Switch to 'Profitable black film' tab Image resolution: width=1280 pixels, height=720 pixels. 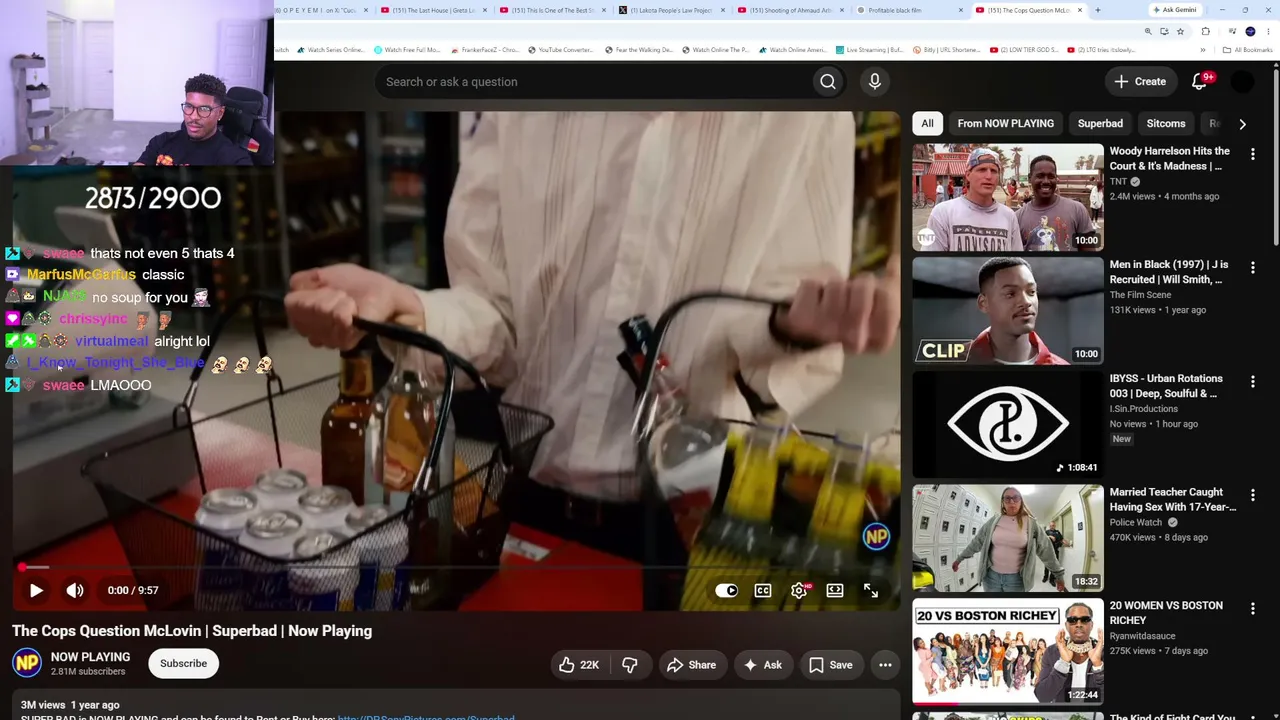pyautogui.click(x=908, y=10)
